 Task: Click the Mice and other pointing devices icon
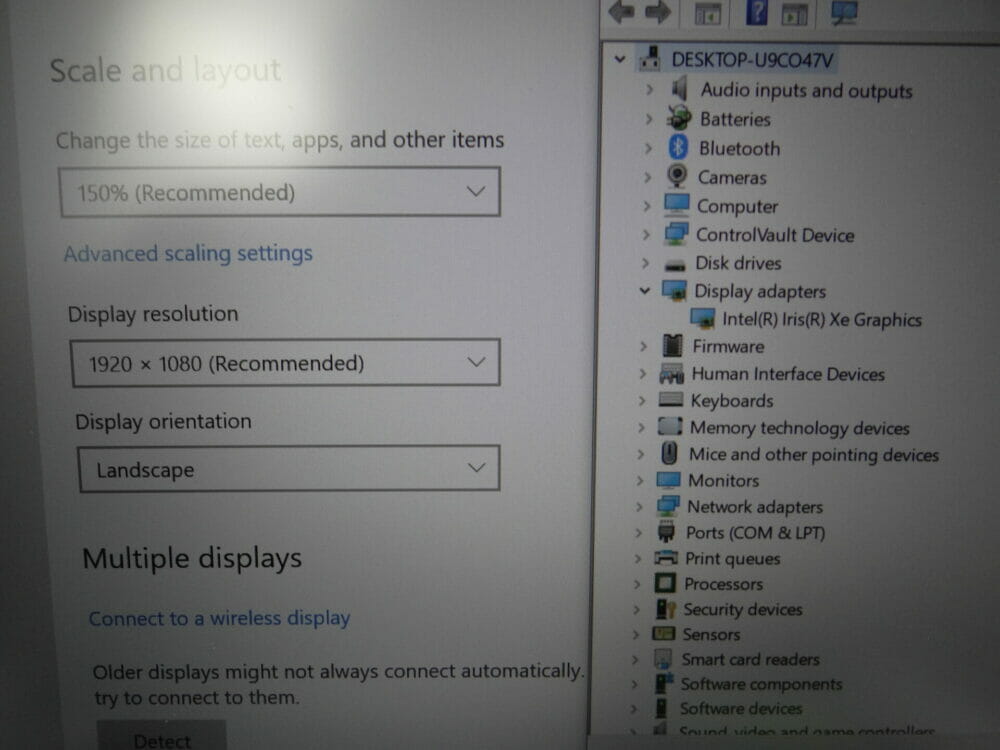point(669,453)
